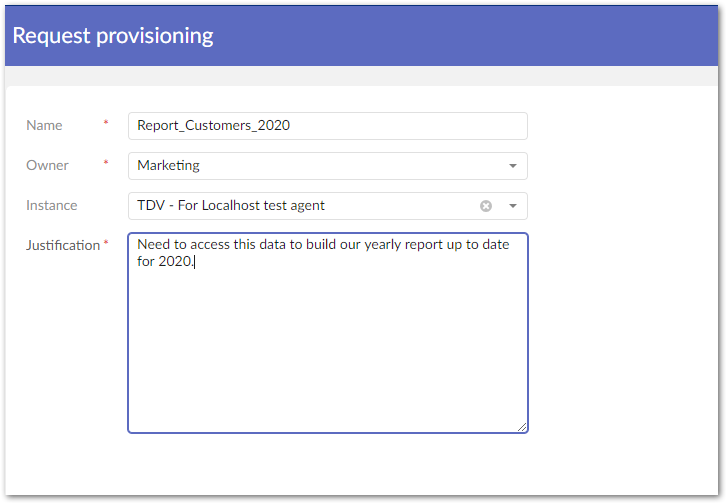Select the Marketing owner combo box
The image size is (727, 504).
[x=327, y=166]
